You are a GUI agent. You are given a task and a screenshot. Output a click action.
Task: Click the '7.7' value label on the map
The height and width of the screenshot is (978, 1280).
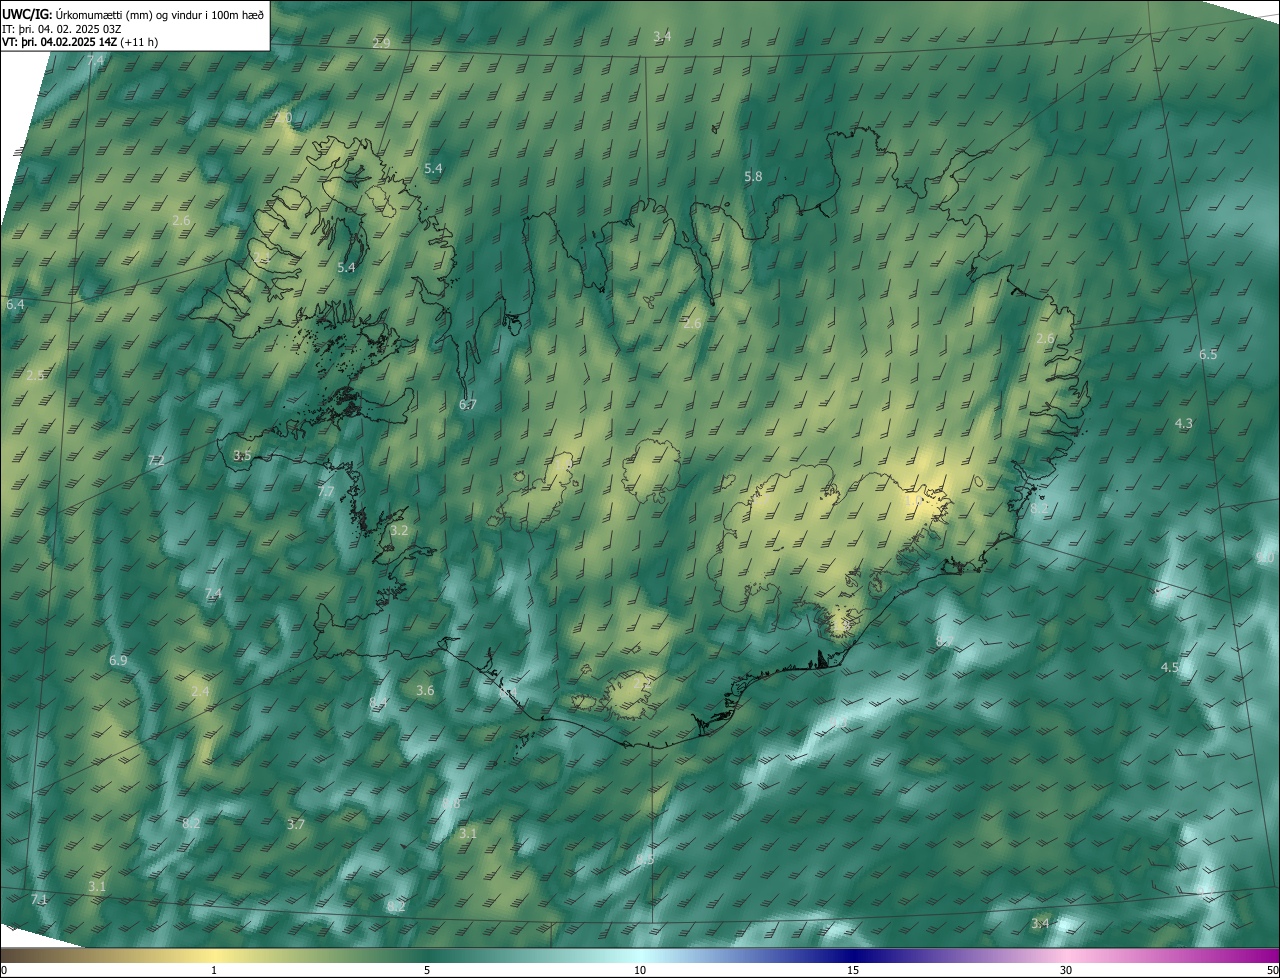(326, 492)
